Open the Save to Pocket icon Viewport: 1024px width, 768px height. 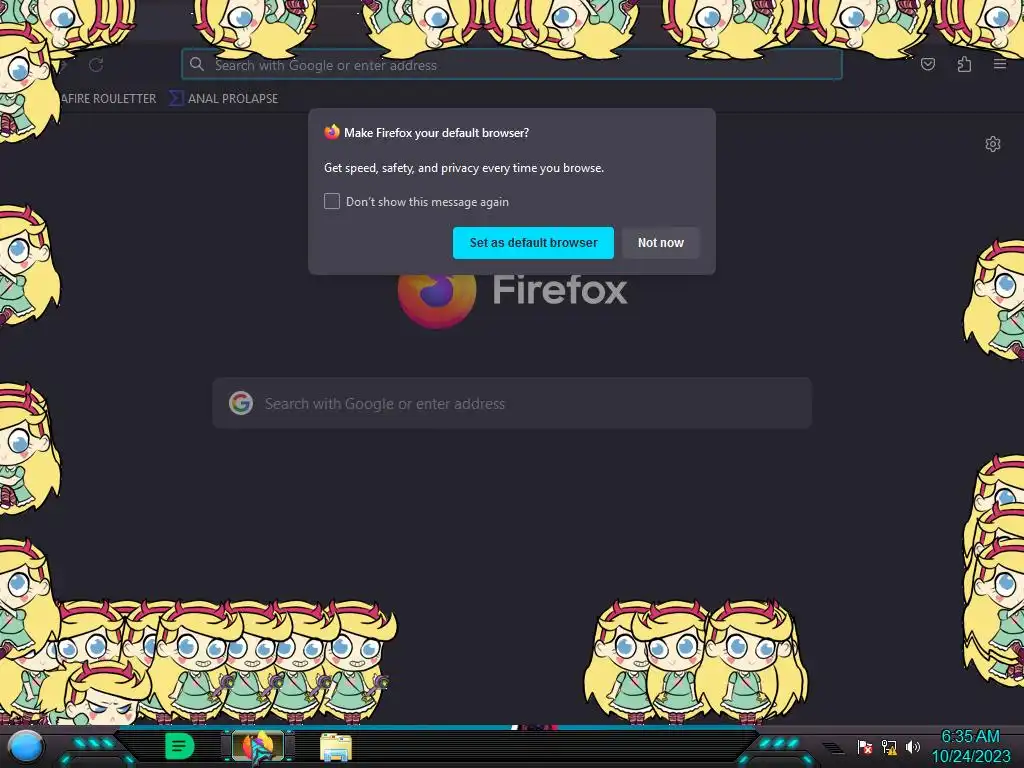tap(927, 64)
